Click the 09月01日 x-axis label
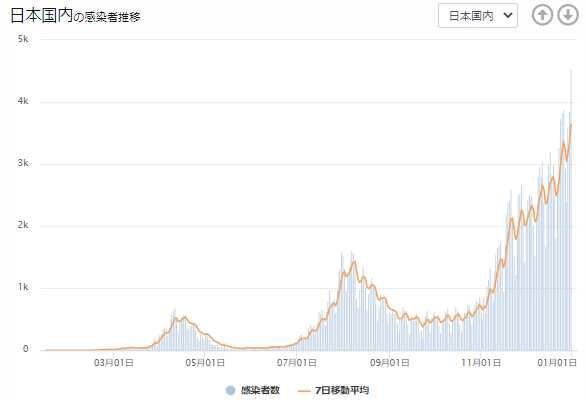Image resolution: width=586 pixels, height=400 pixels. tap(389, 362)
